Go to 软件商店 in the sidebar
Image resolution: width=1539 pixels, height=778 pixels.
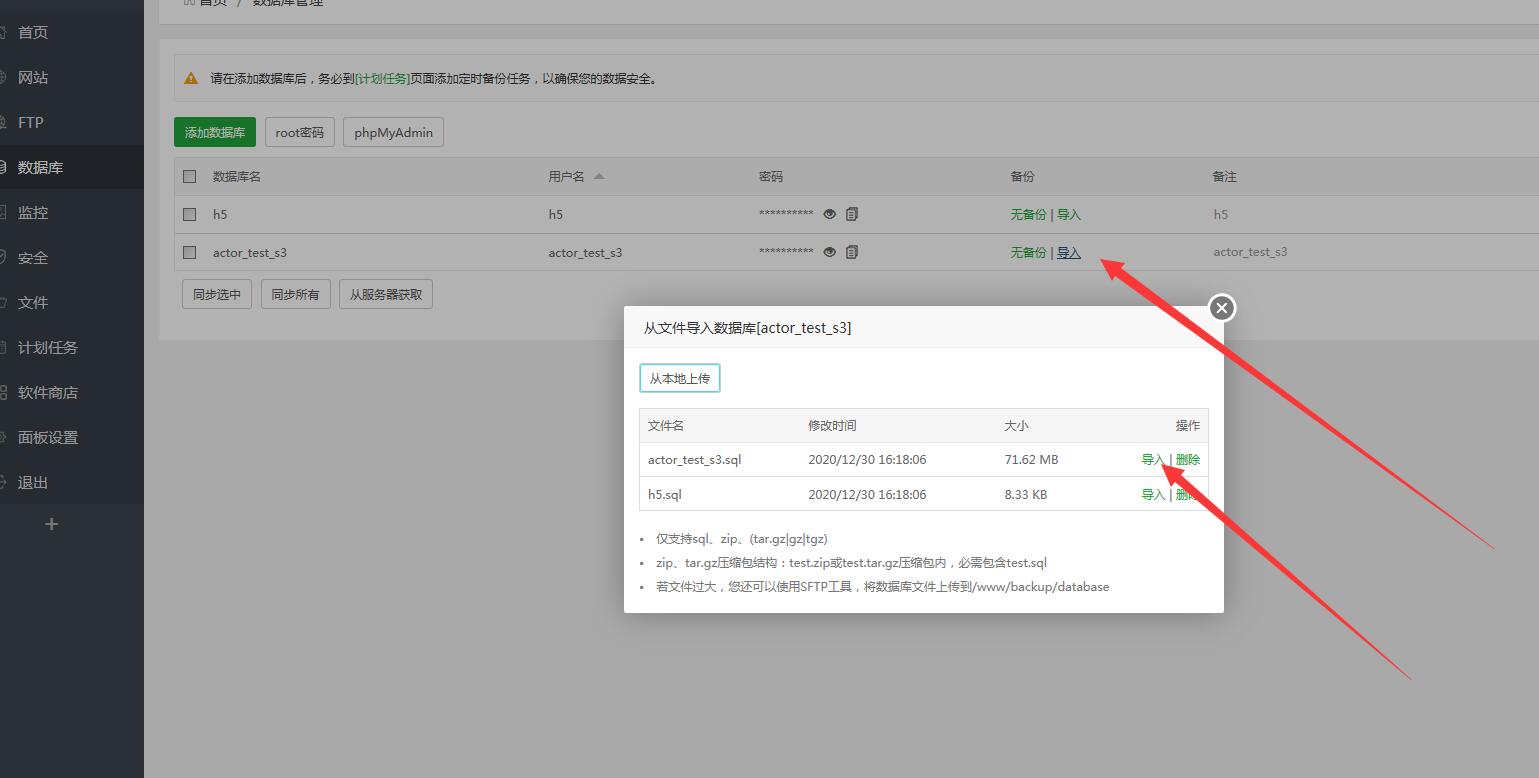pos(47,392)
